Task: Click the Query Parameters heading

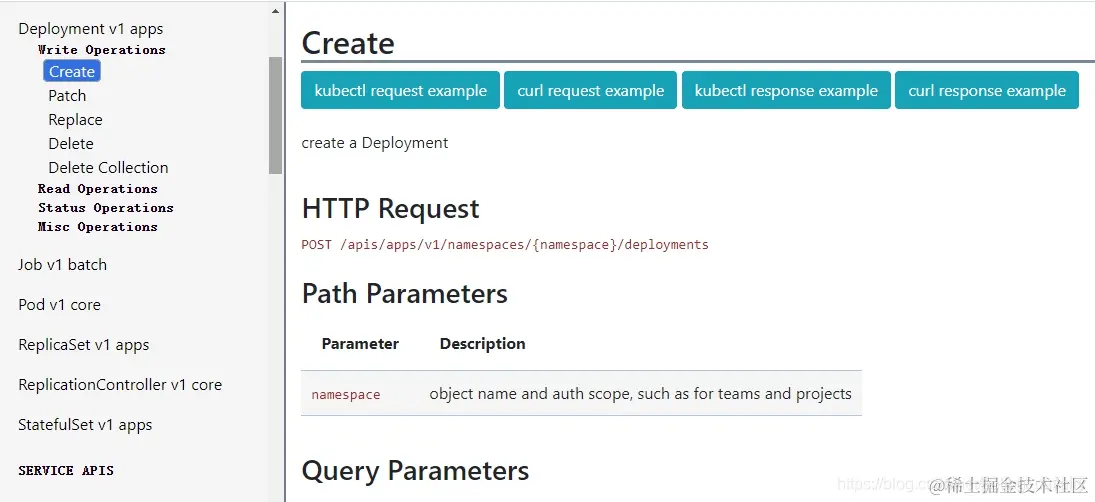Action: tap(415, 471)
